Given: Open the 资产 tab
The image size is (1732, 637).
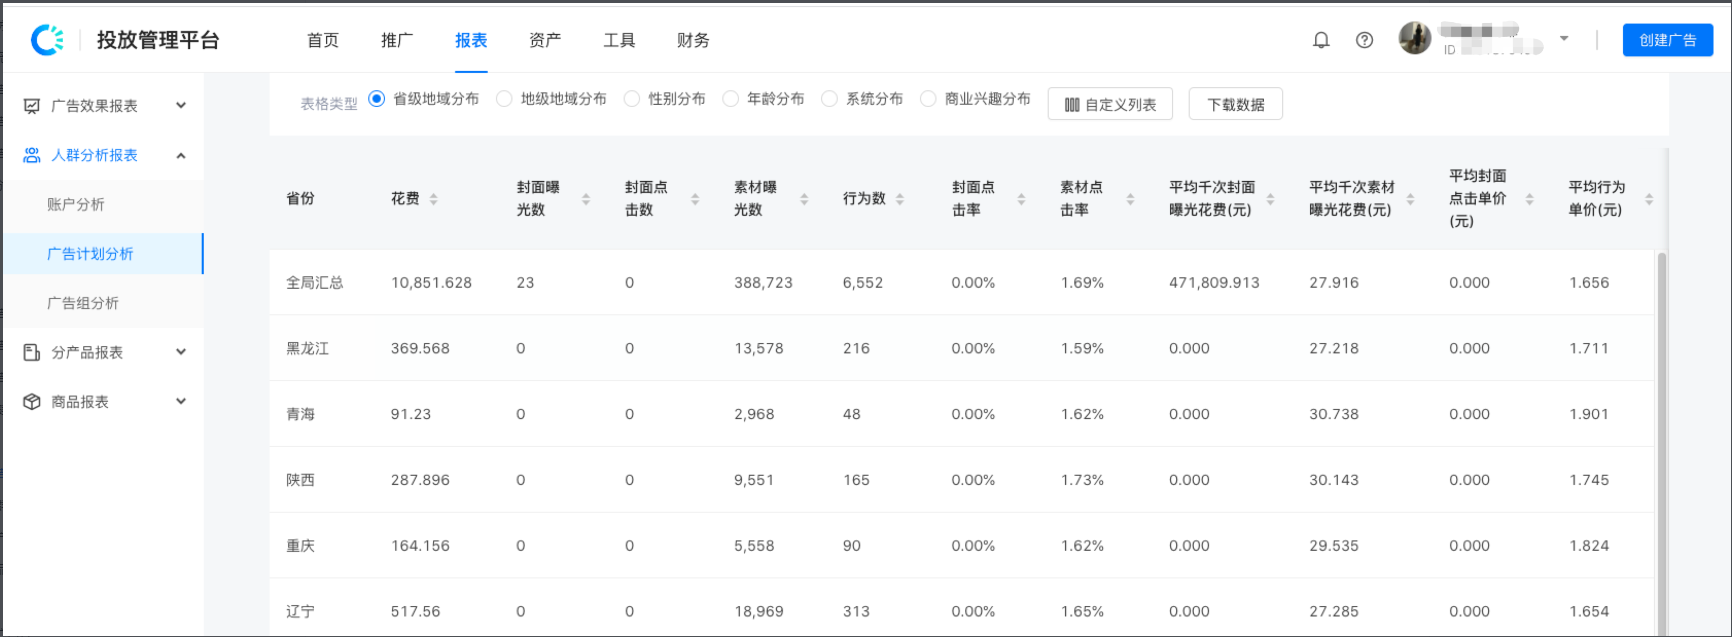Looking at the screenshot, I should 545,40.
